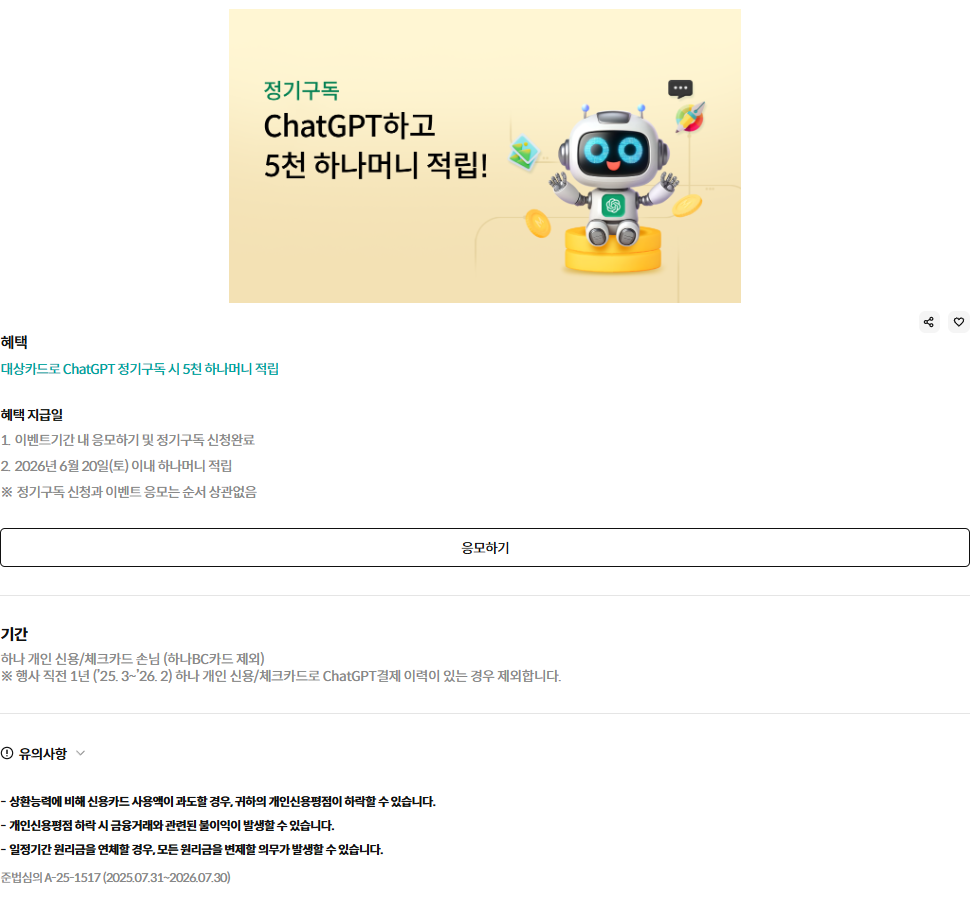The height and width of the screenshot is (907, 973).
Task: Click the dark speech bubble icon in banner
Action: [680, 89]
